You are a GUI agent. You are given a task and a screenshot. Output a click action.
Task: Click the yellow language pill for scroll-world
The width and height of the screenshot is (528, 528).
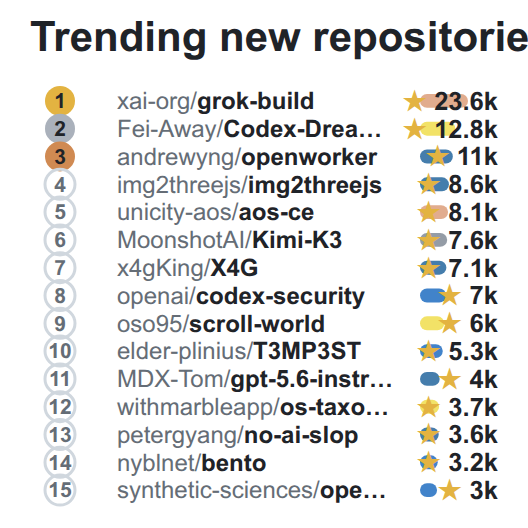coord(432,323)
